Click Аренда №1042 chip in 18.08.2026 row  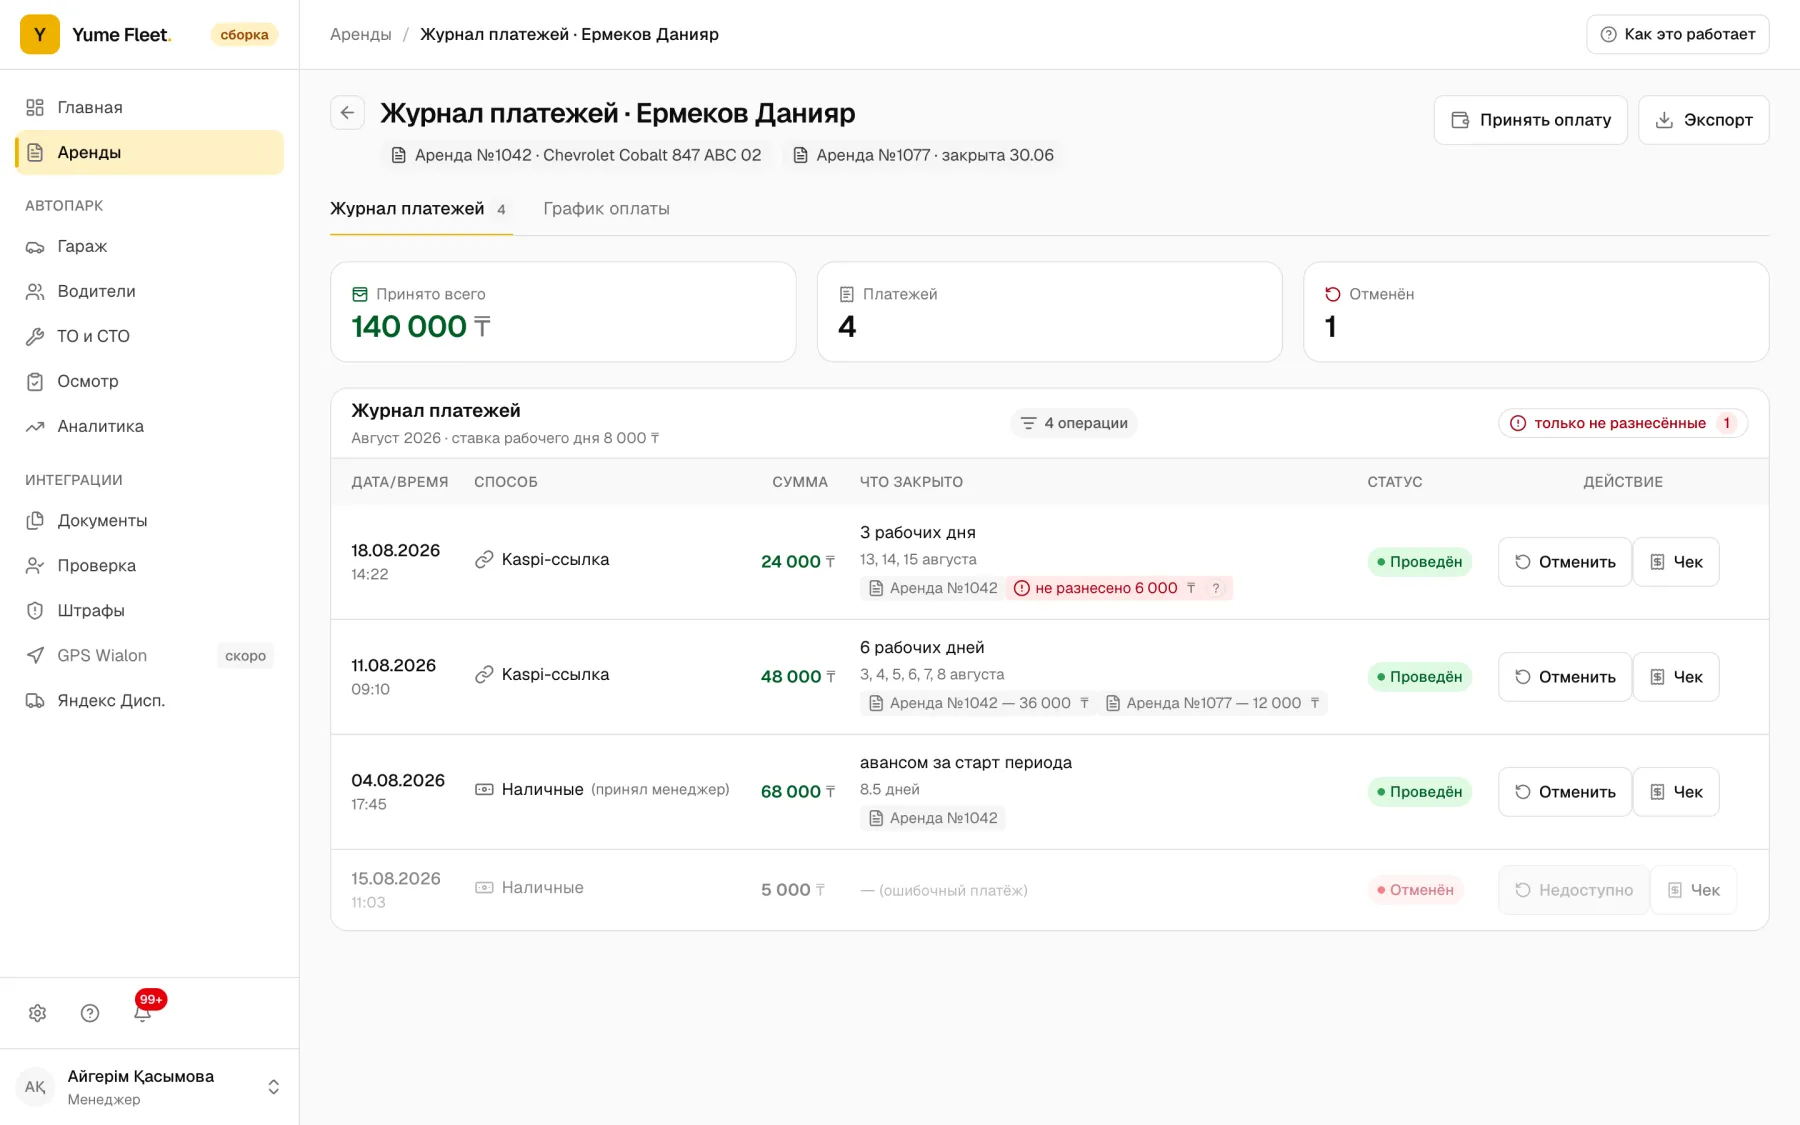click(933, 588)
